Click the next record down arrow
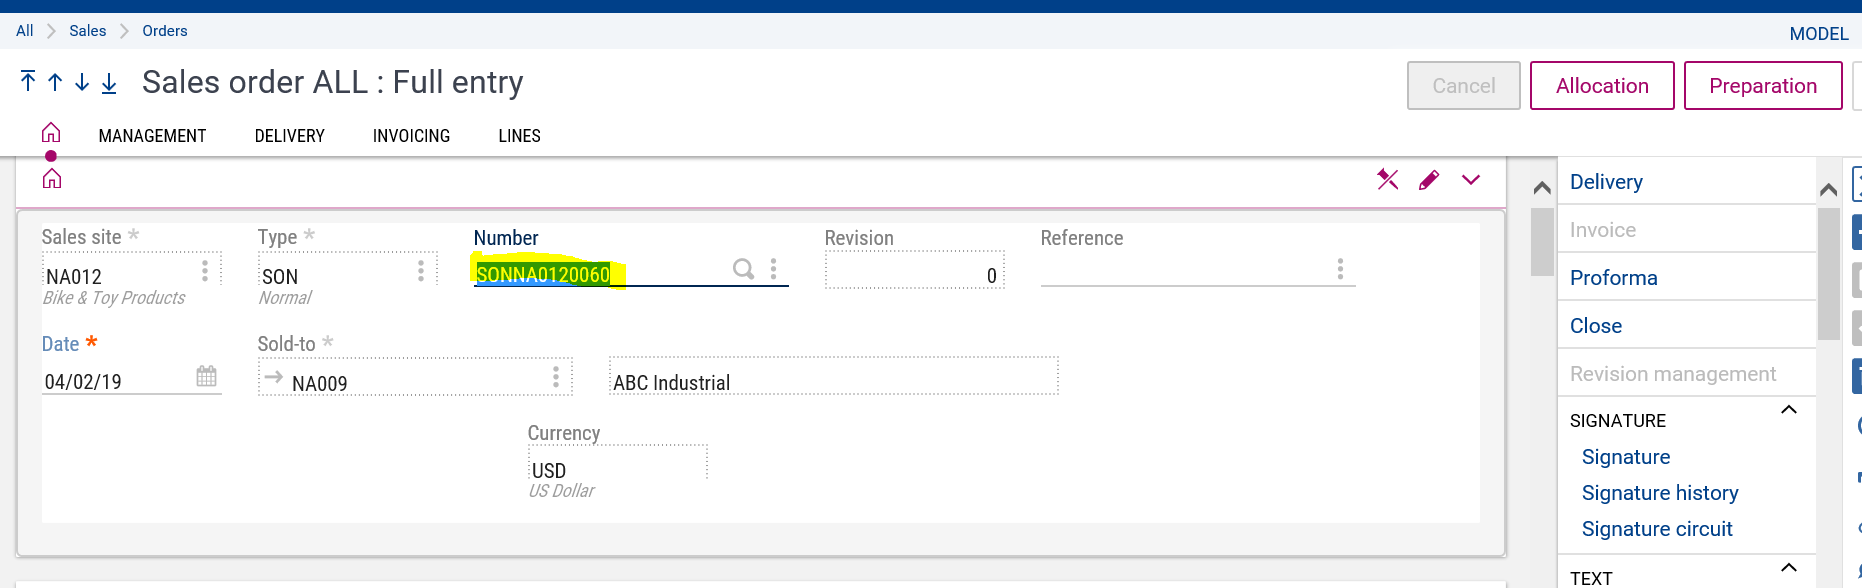This screenshot has height=588, width=1862. [82, 82]
